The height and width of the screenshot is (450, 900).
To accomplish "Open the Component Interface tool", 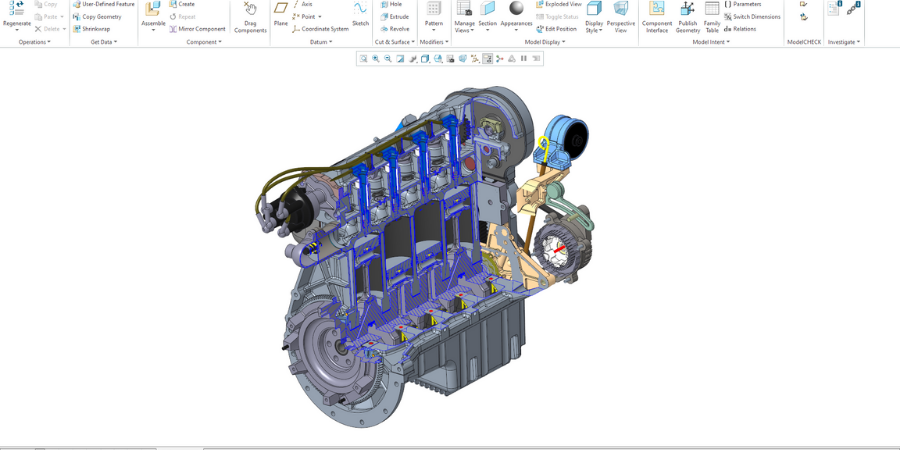I will point(657,10).
